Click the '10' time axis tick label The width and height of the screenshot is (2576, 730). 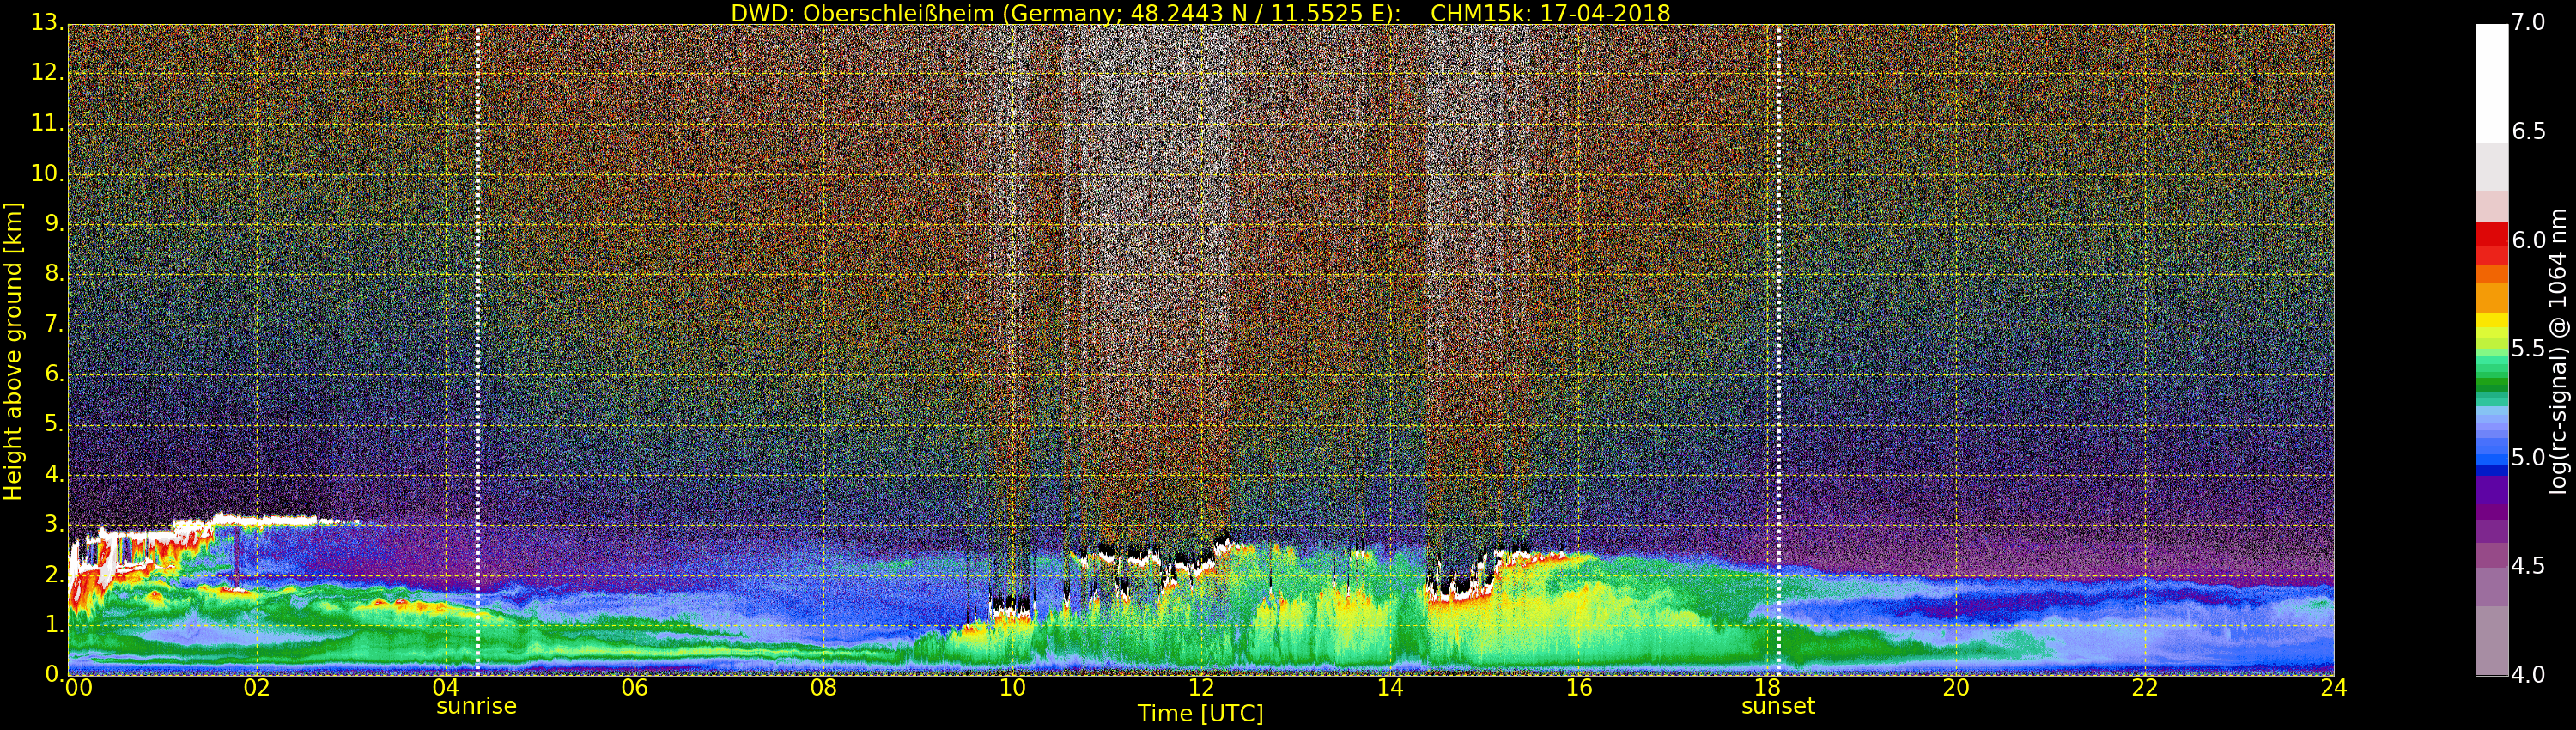click(1012, 687)
